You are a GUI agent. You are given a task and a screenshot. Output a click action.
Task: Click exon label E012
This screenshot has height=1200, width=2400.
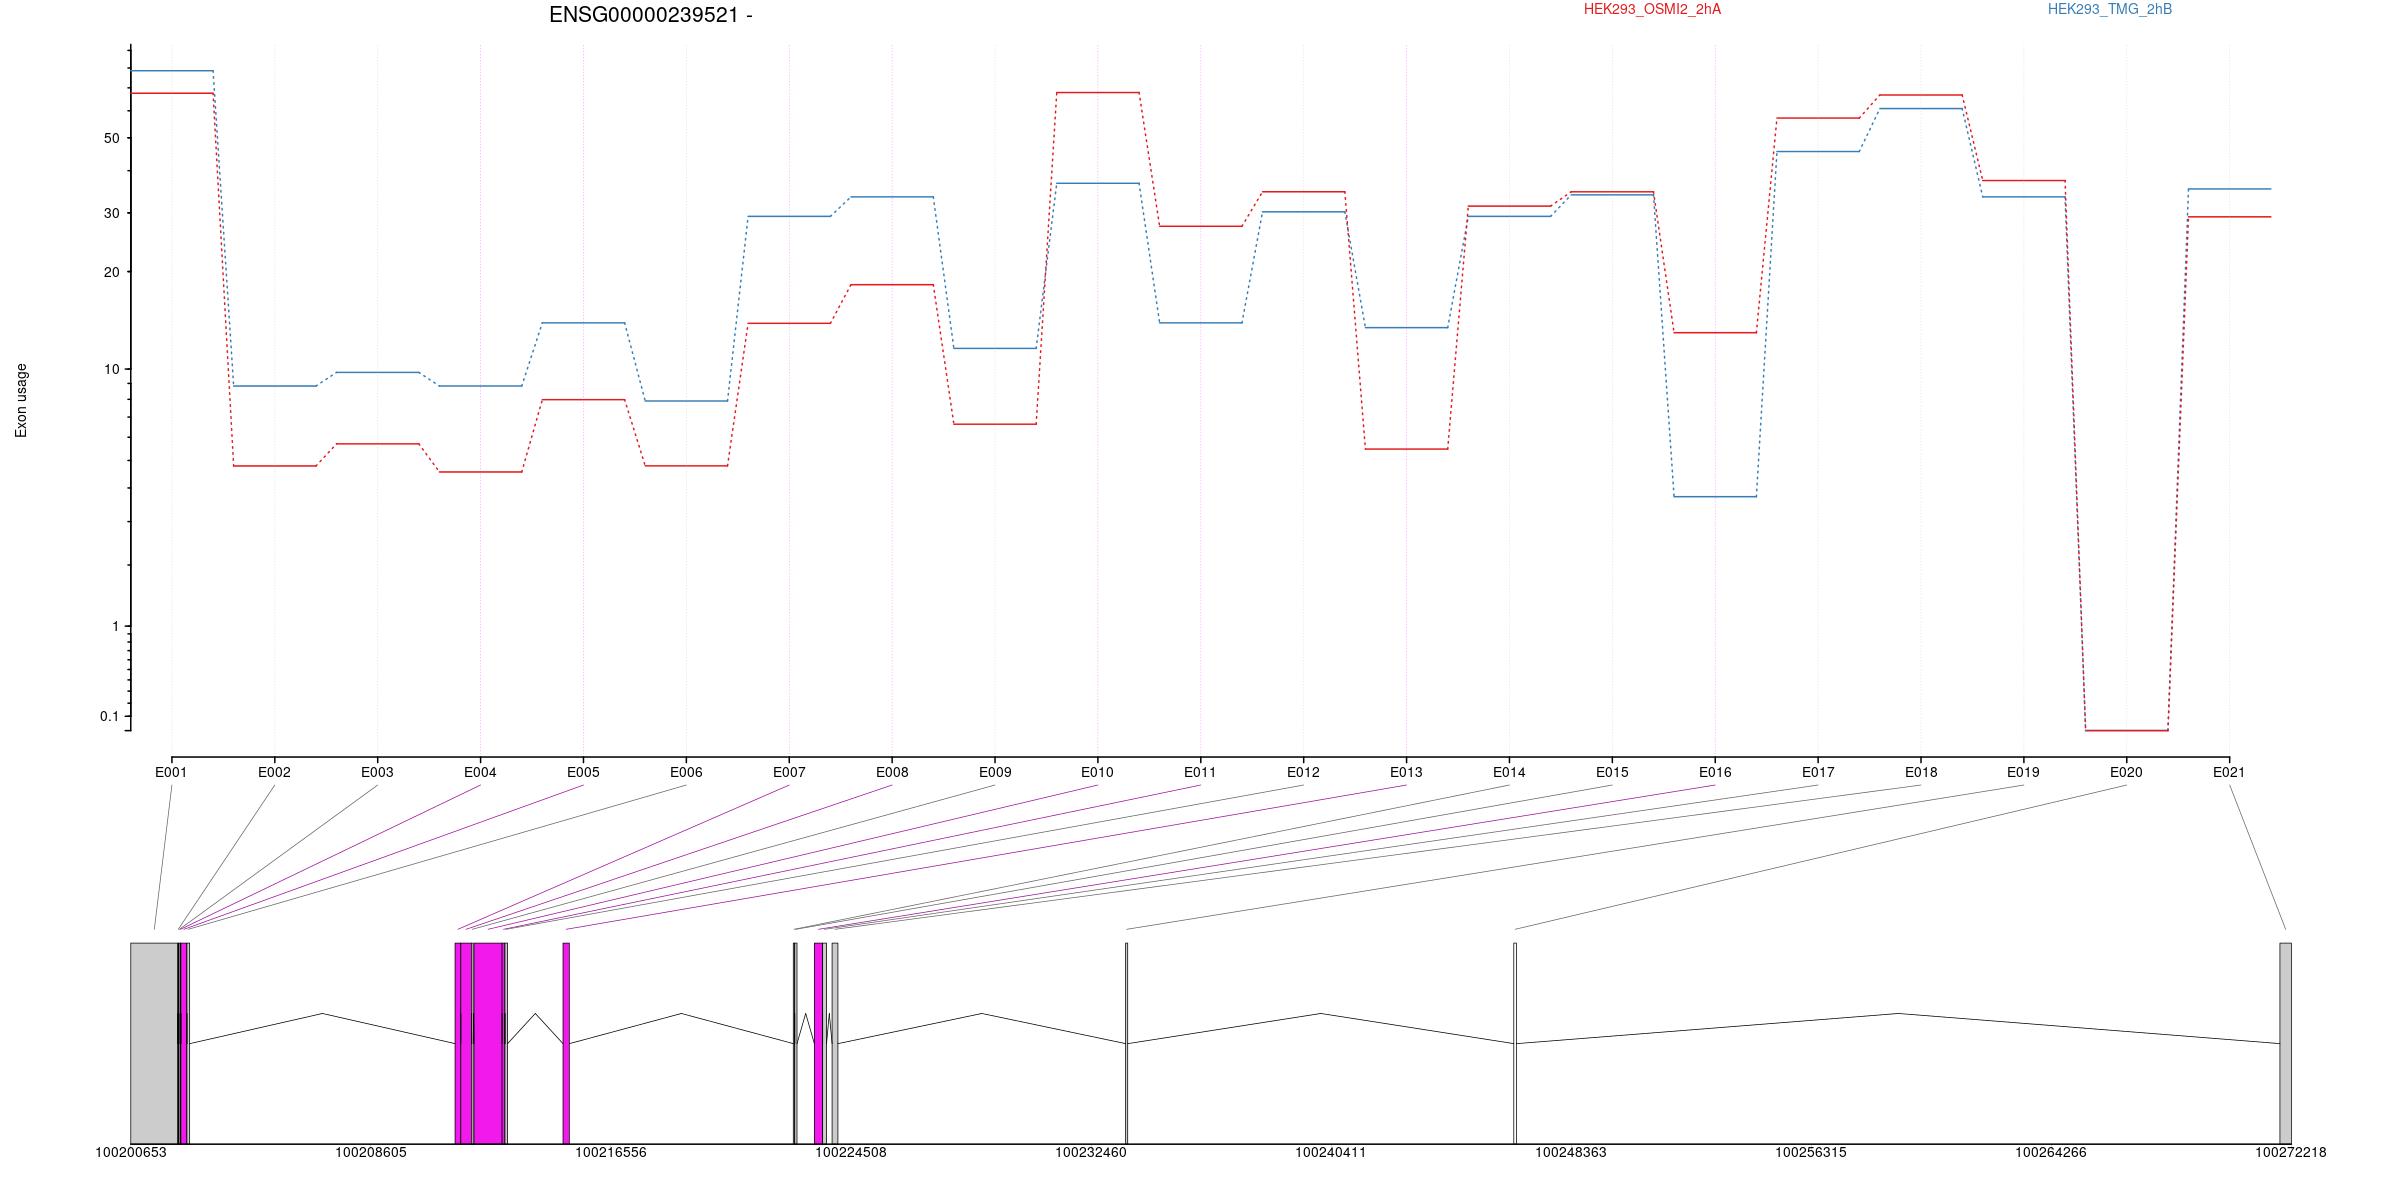pyautogui.click(x=1303, y=772)
